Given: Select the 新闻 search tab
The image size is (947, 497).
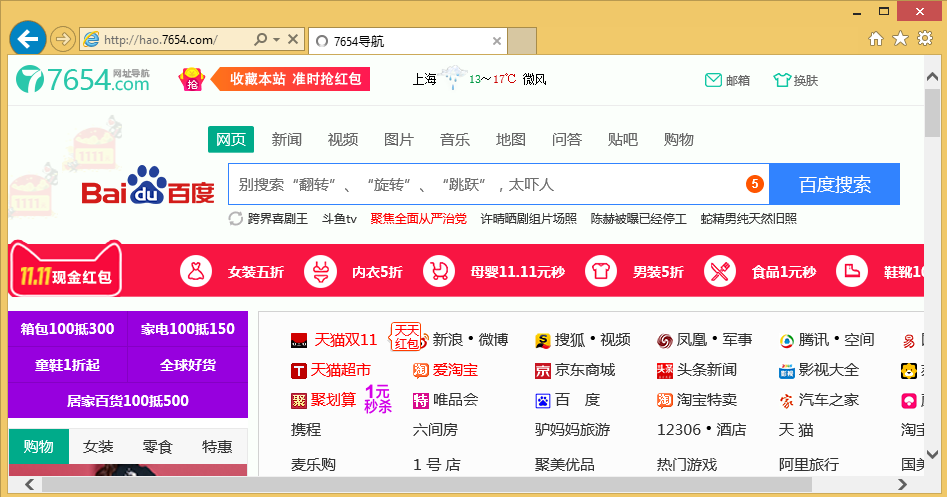Looking at the screenshot, I should (286, 139).
